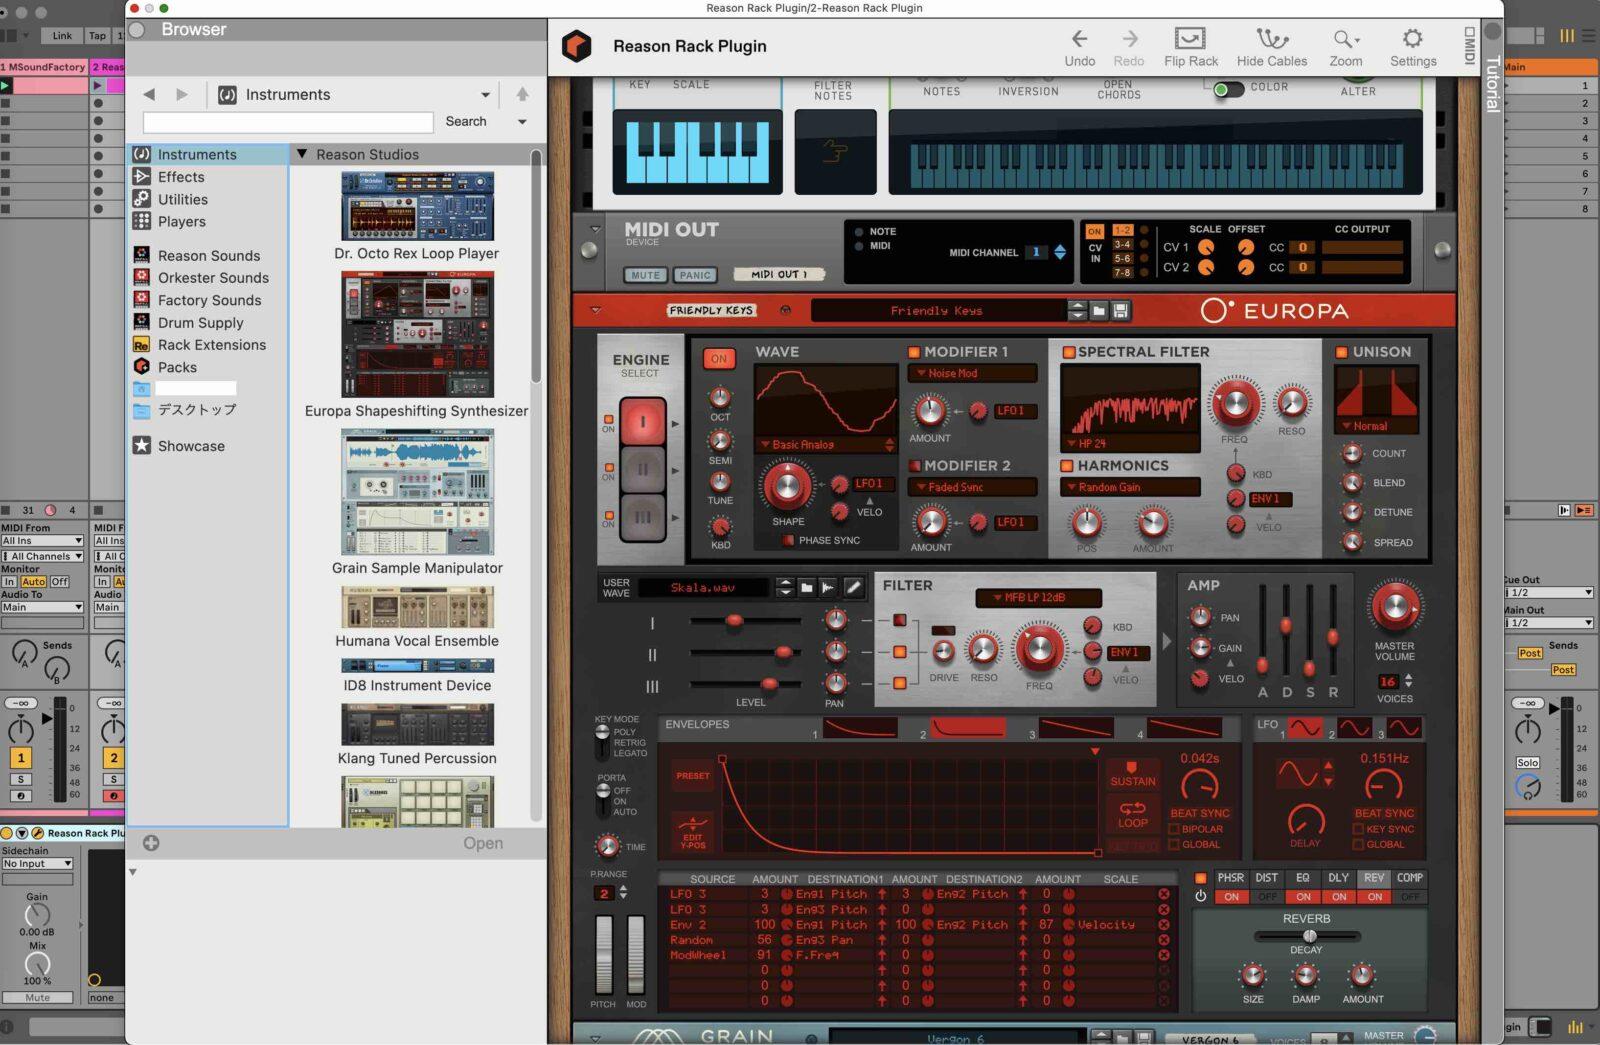This screenshot has width=1600, height=1045.
Task: Click the Open button in the browser
Action: pos(483,843)
